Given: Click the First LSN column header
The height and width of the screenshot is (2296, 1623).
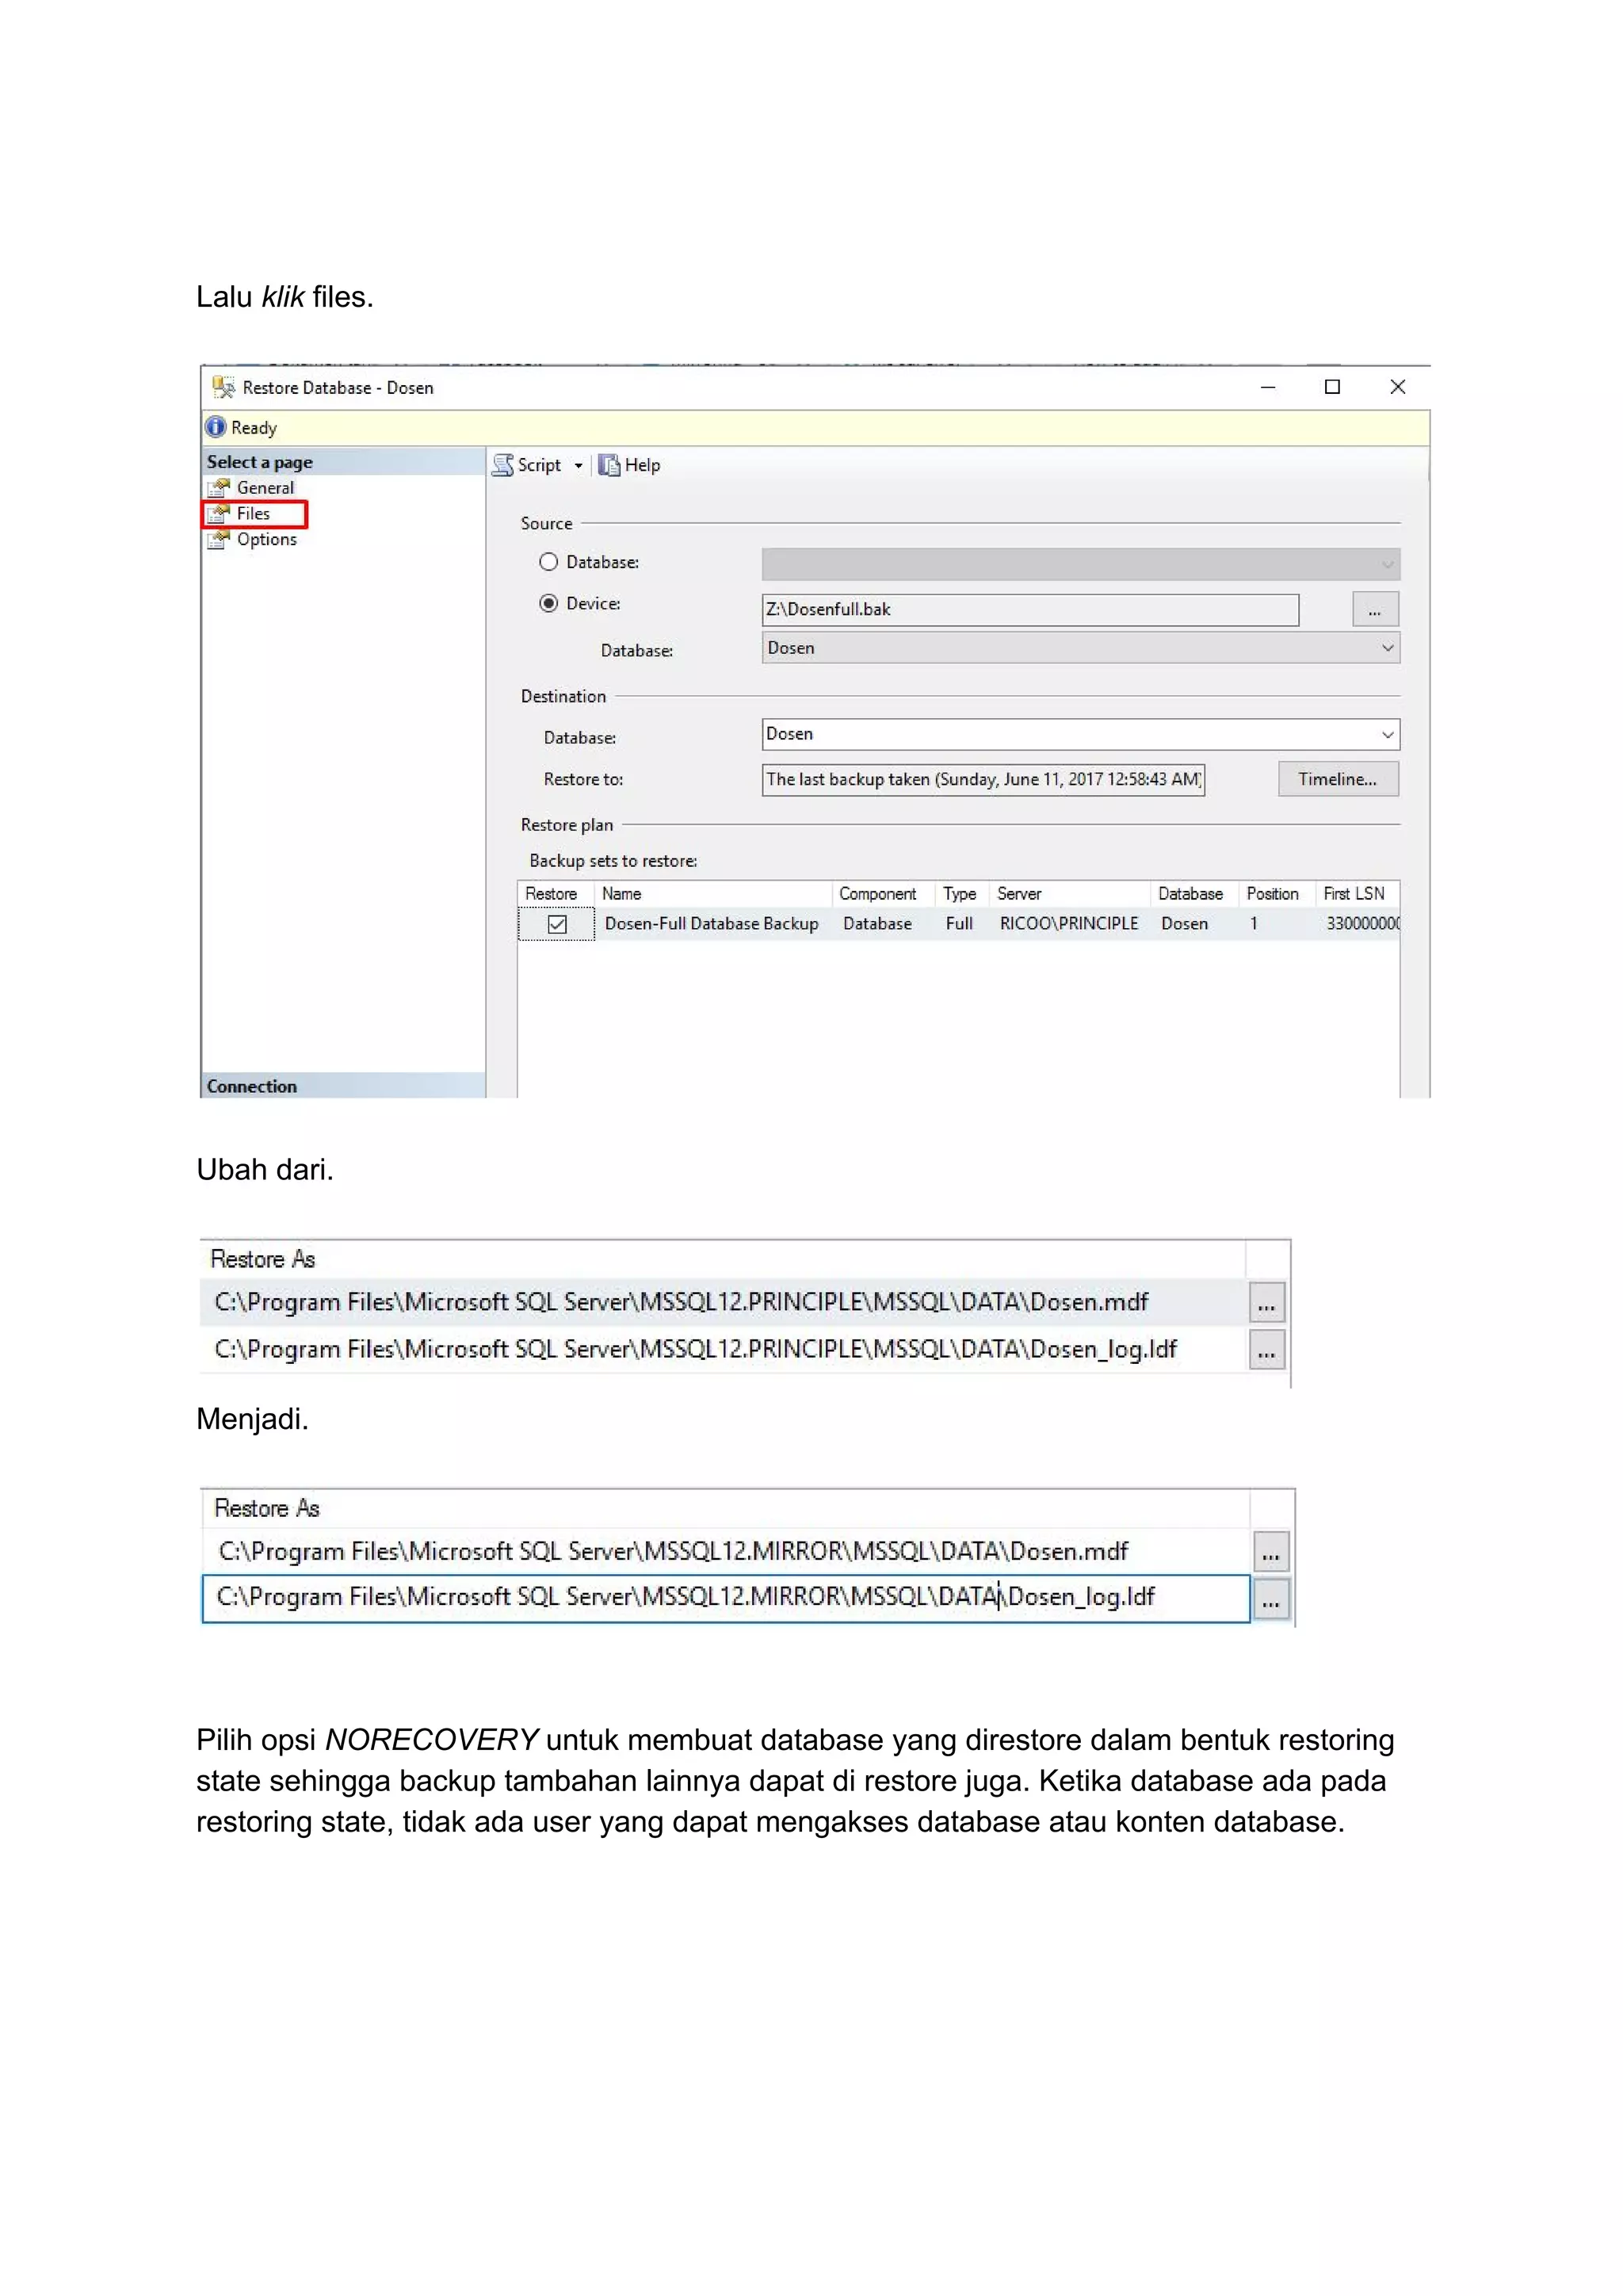Looking at the screenshot, I should tap(1355, 894).
